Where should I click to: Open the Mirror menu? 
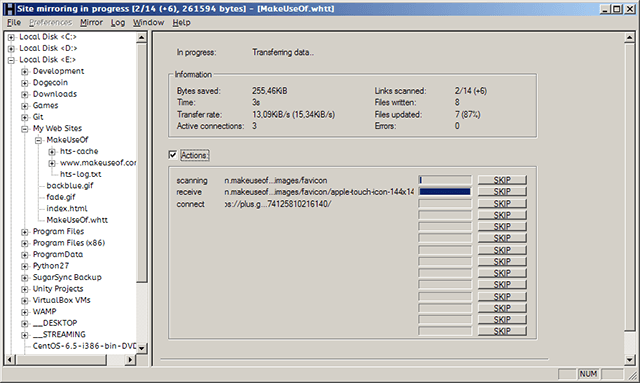coord(91,22)
